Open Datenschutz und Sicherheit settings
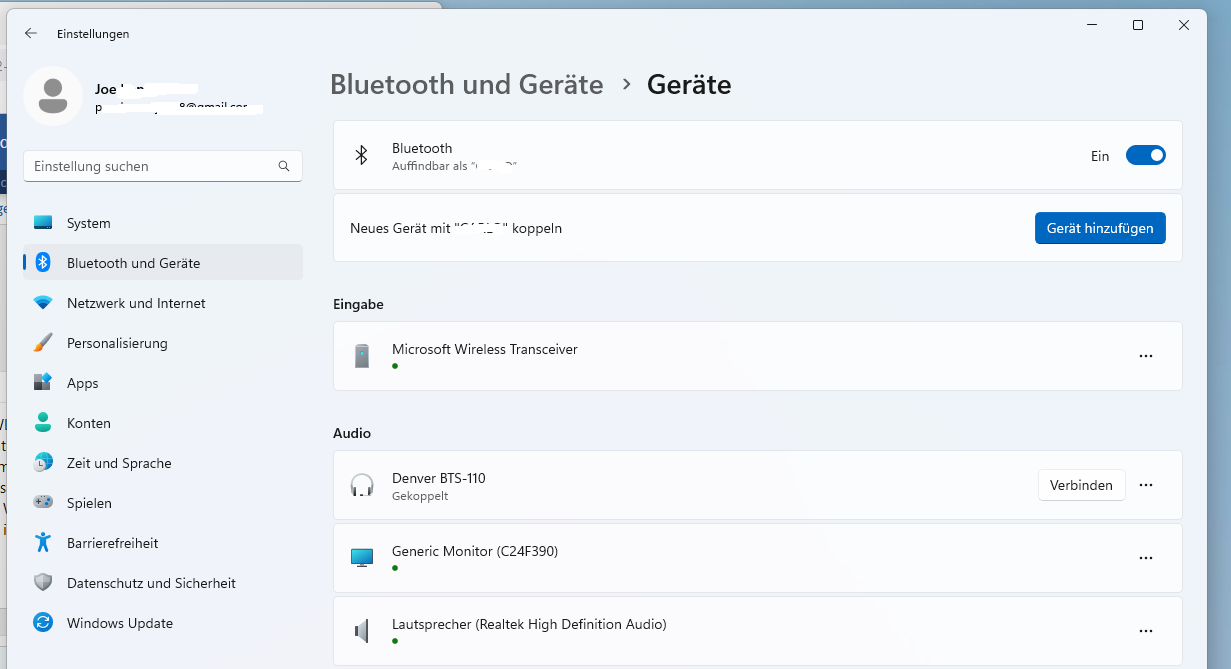 point(163,583)
